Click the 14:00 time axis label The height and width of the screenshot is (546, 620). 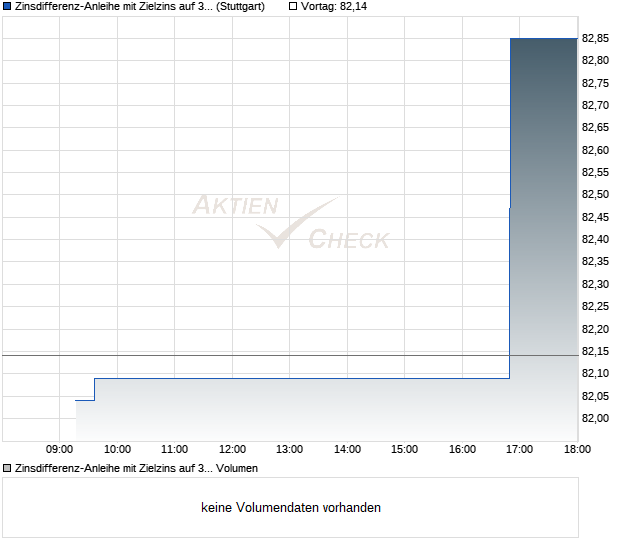(x=348, y=450)
